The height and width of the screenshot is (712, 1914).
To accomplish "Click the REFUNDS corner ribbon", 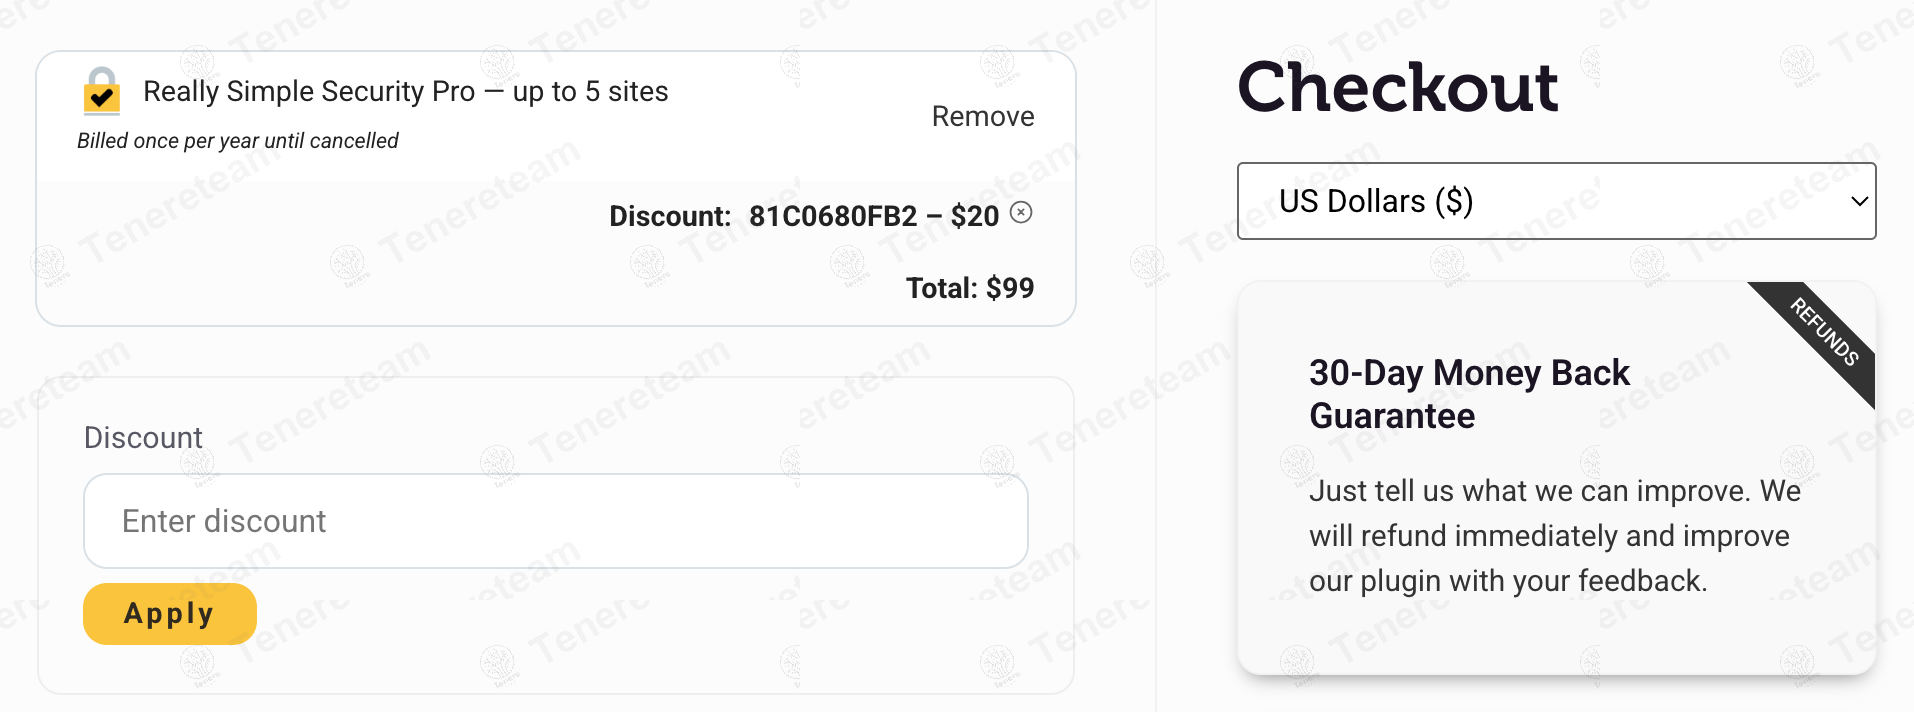I will pyautogui.click(x=1825, y=332).
